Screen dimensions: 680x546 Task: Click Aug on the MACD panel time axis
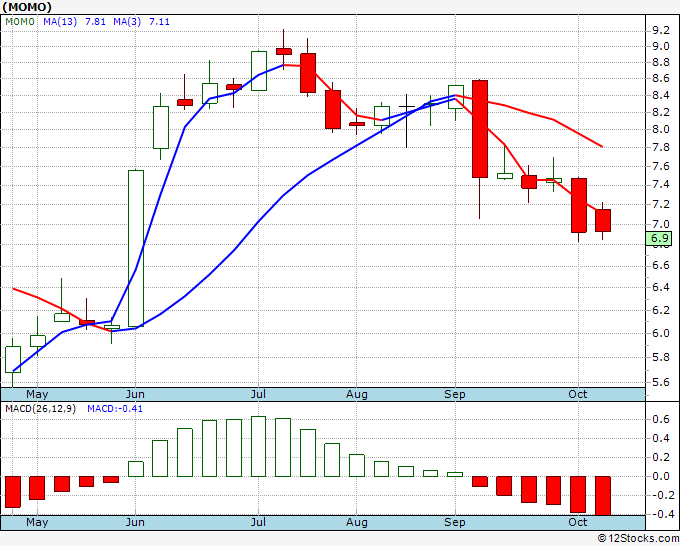356,523
